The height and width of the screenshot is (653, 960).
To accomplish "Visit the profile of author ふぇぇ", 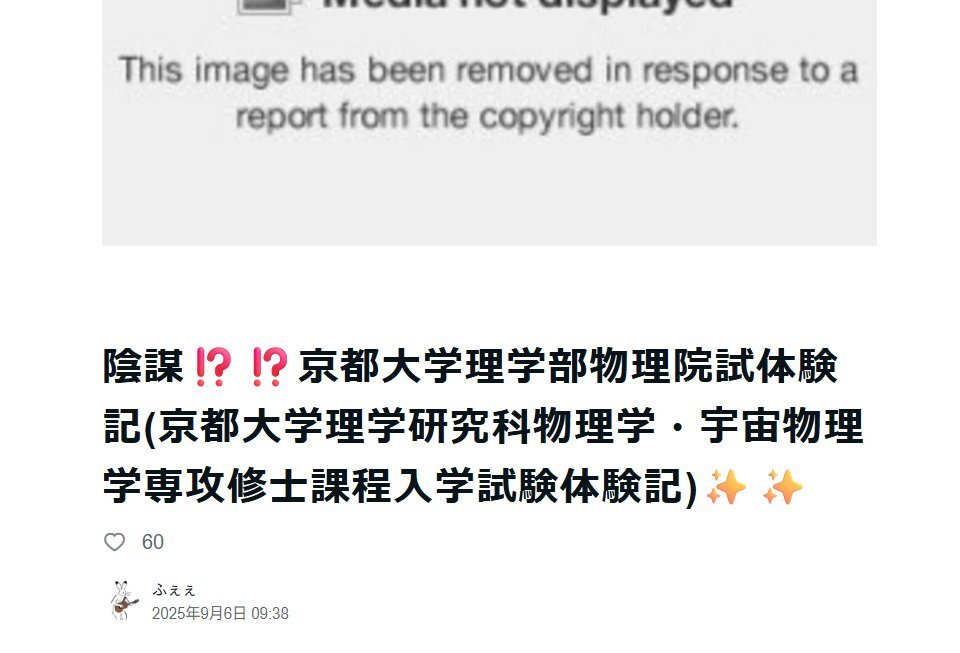I will 174,590.
